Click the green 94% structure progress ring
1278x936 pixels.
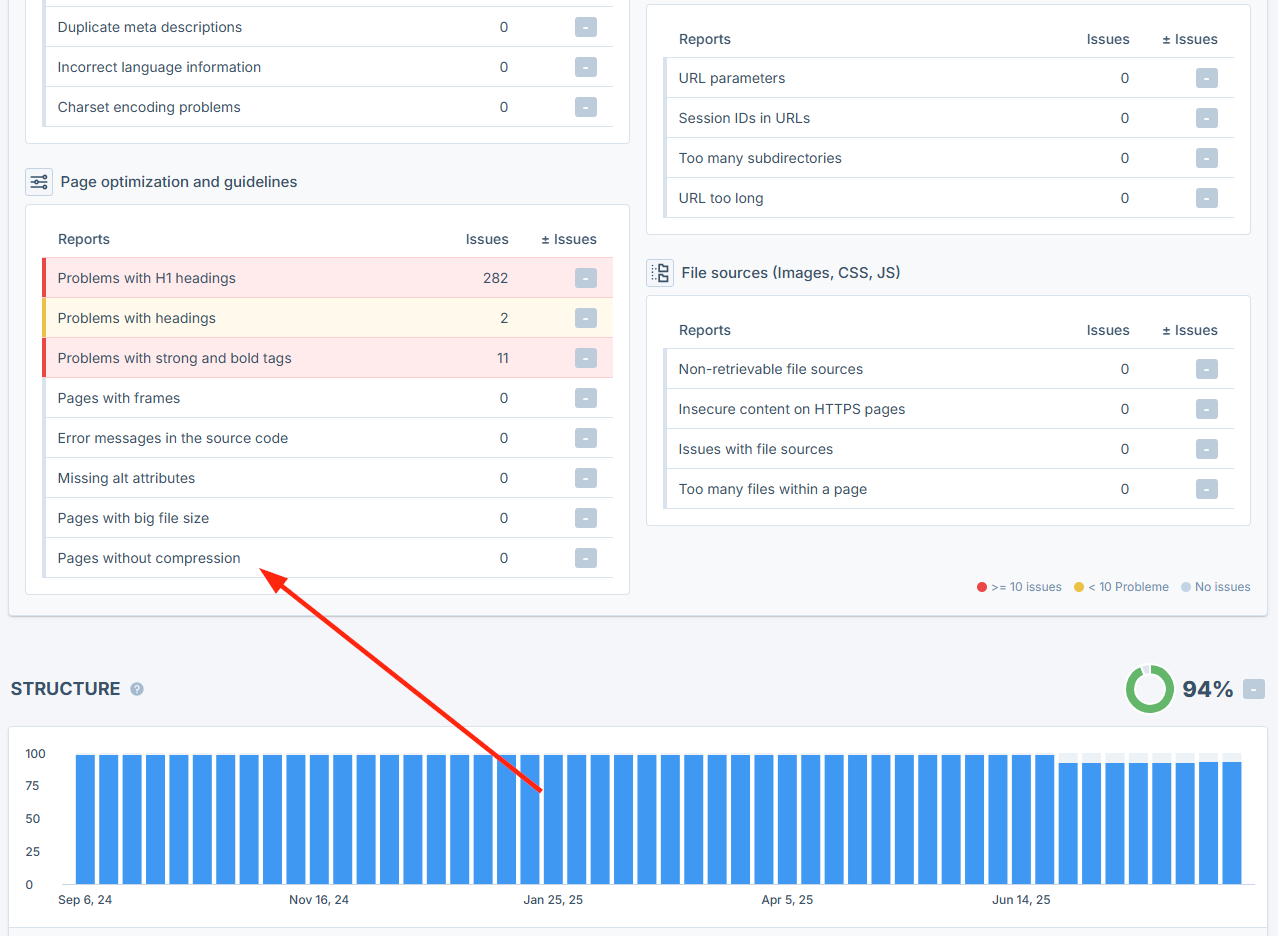pos(1149,689)
